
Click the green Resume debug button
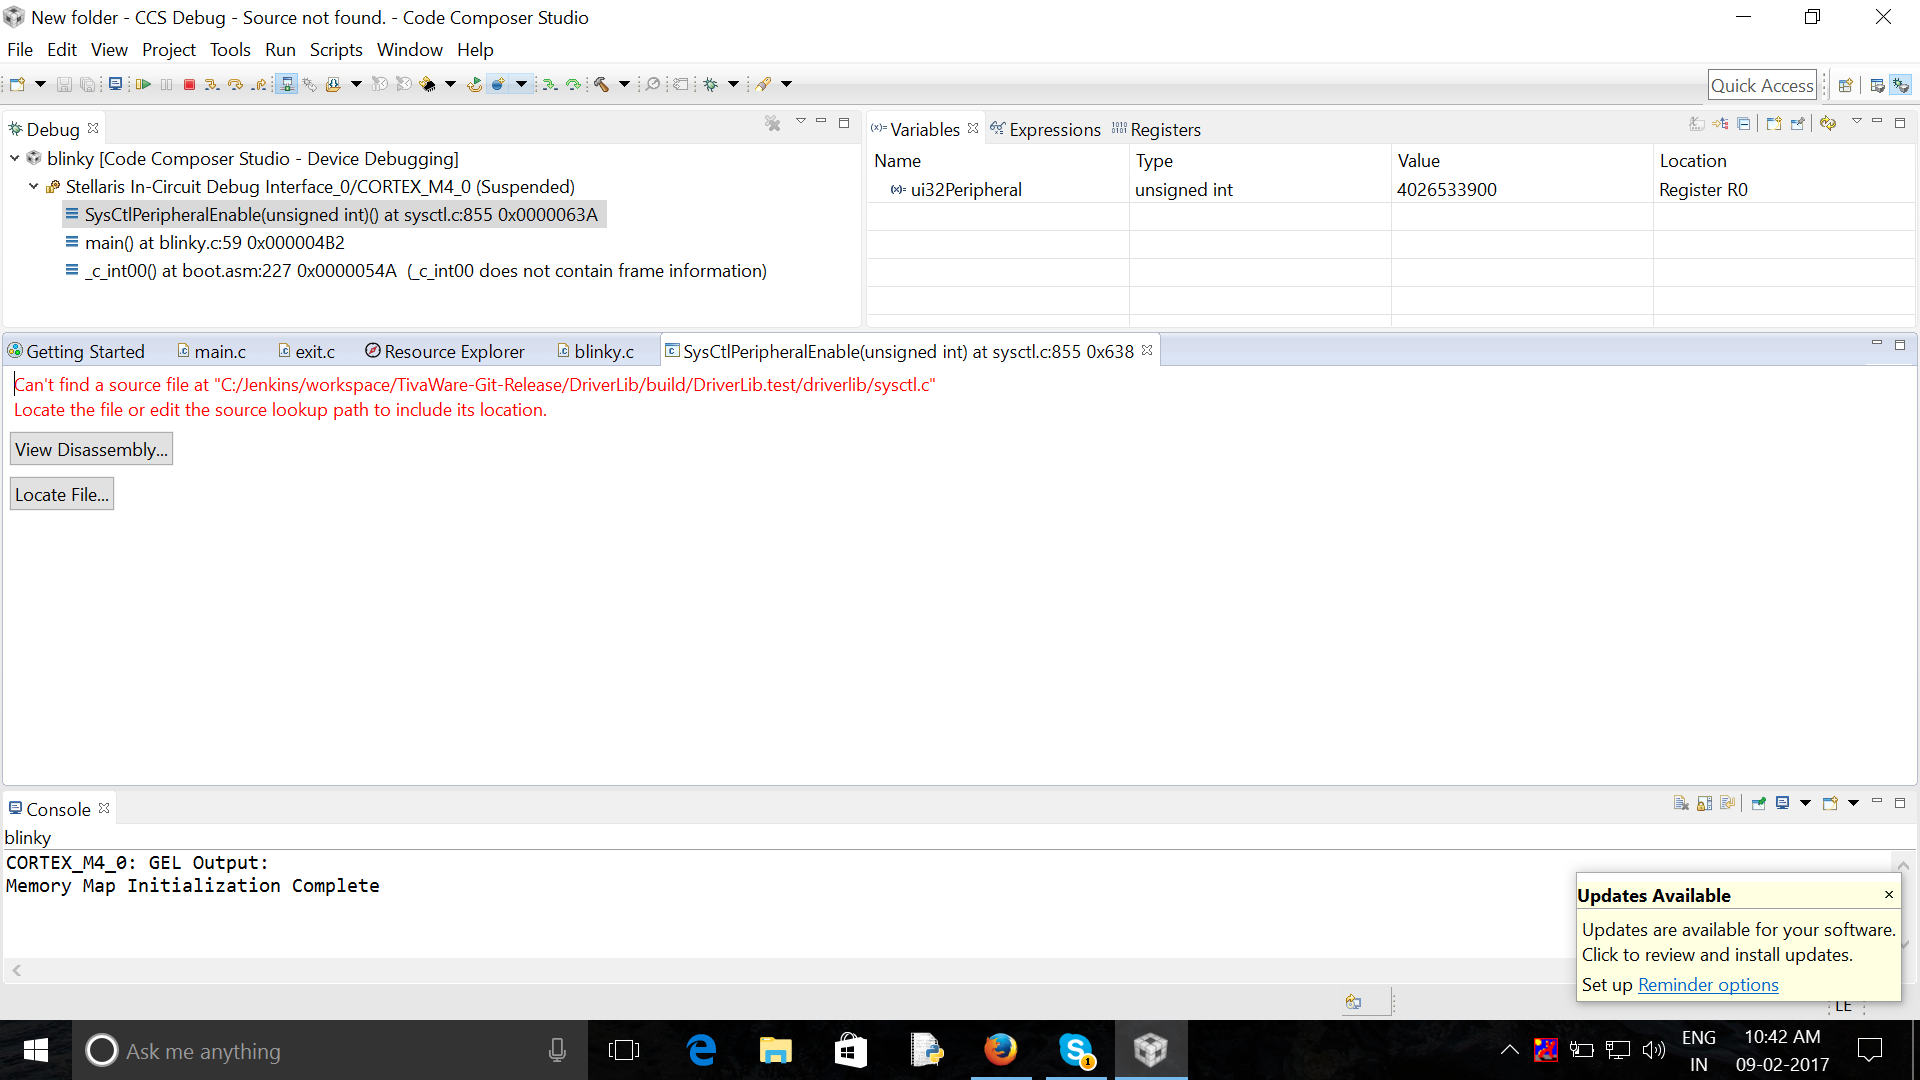pos(143,85)
